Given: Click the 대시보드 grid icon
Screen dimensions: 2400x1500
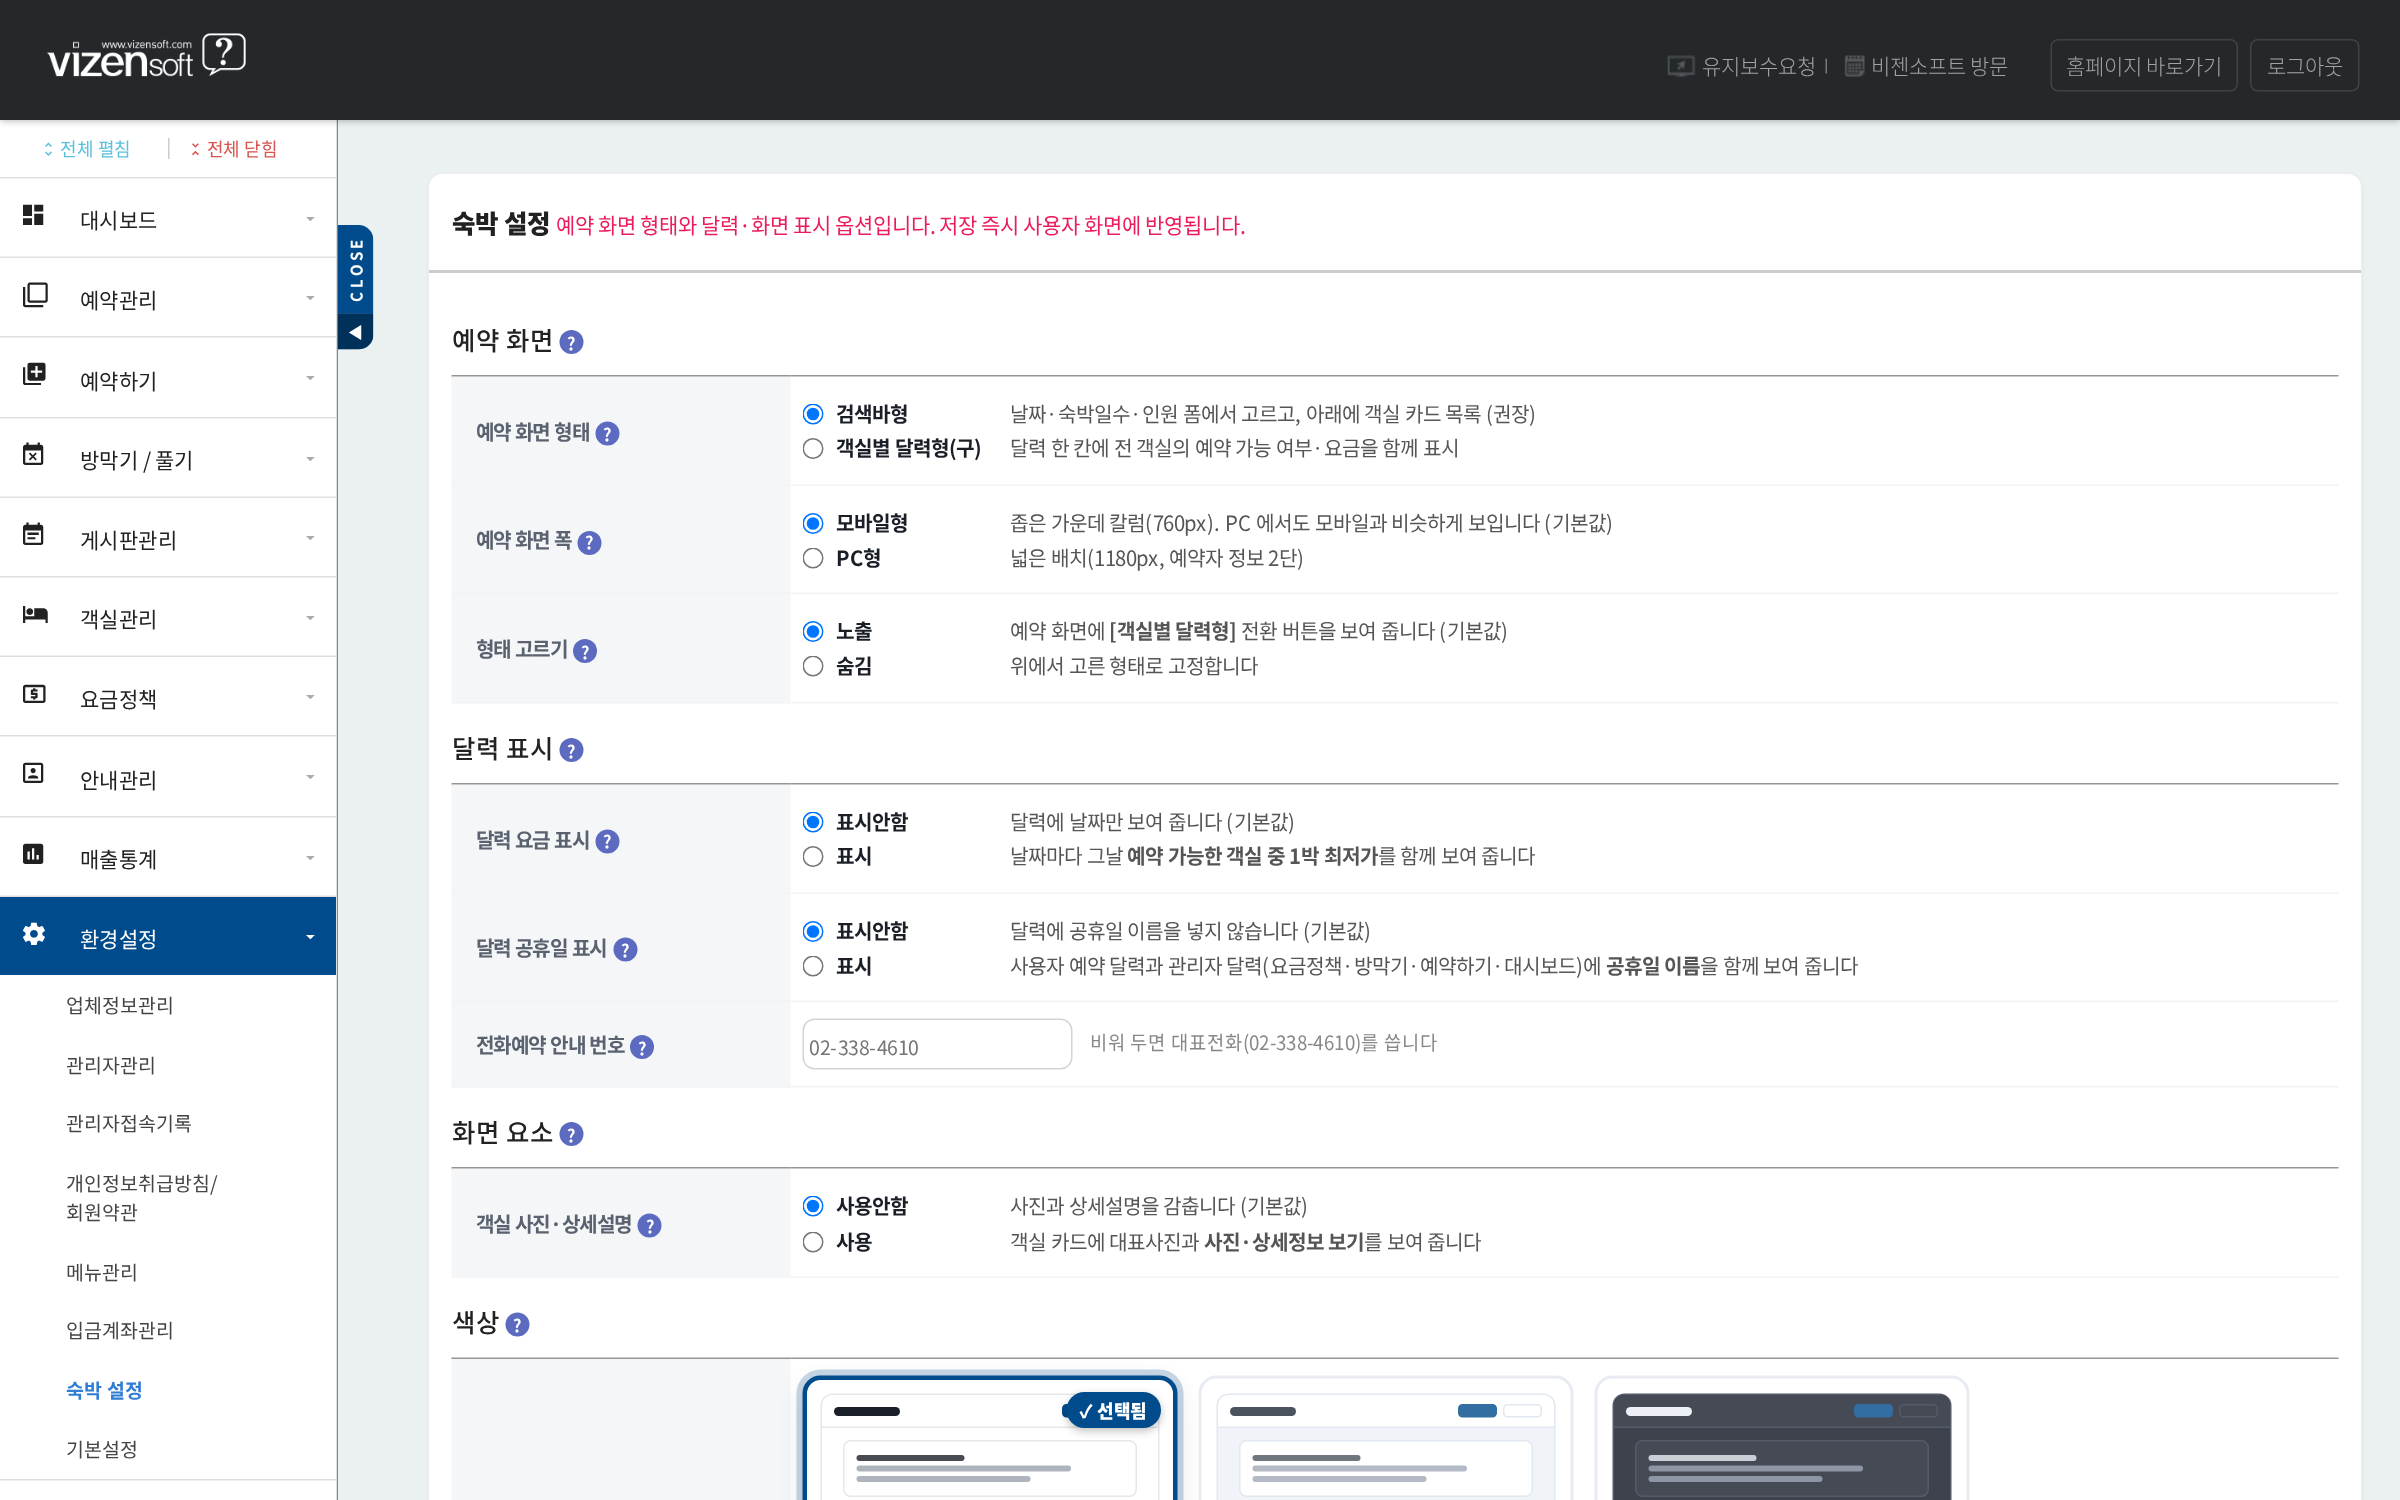Looking at the screenshot, I should [x=34, y=215].
